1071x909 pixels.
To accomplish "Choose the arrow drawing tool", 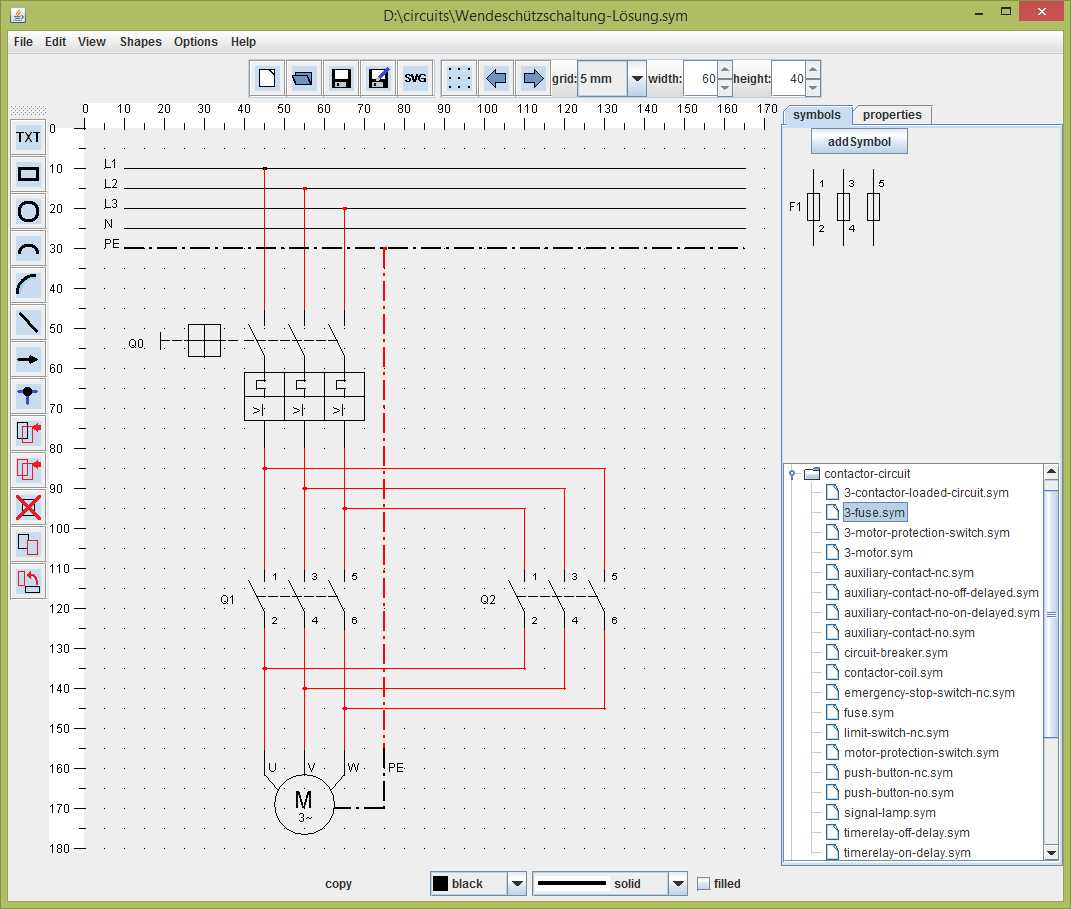I will point(28,359).
